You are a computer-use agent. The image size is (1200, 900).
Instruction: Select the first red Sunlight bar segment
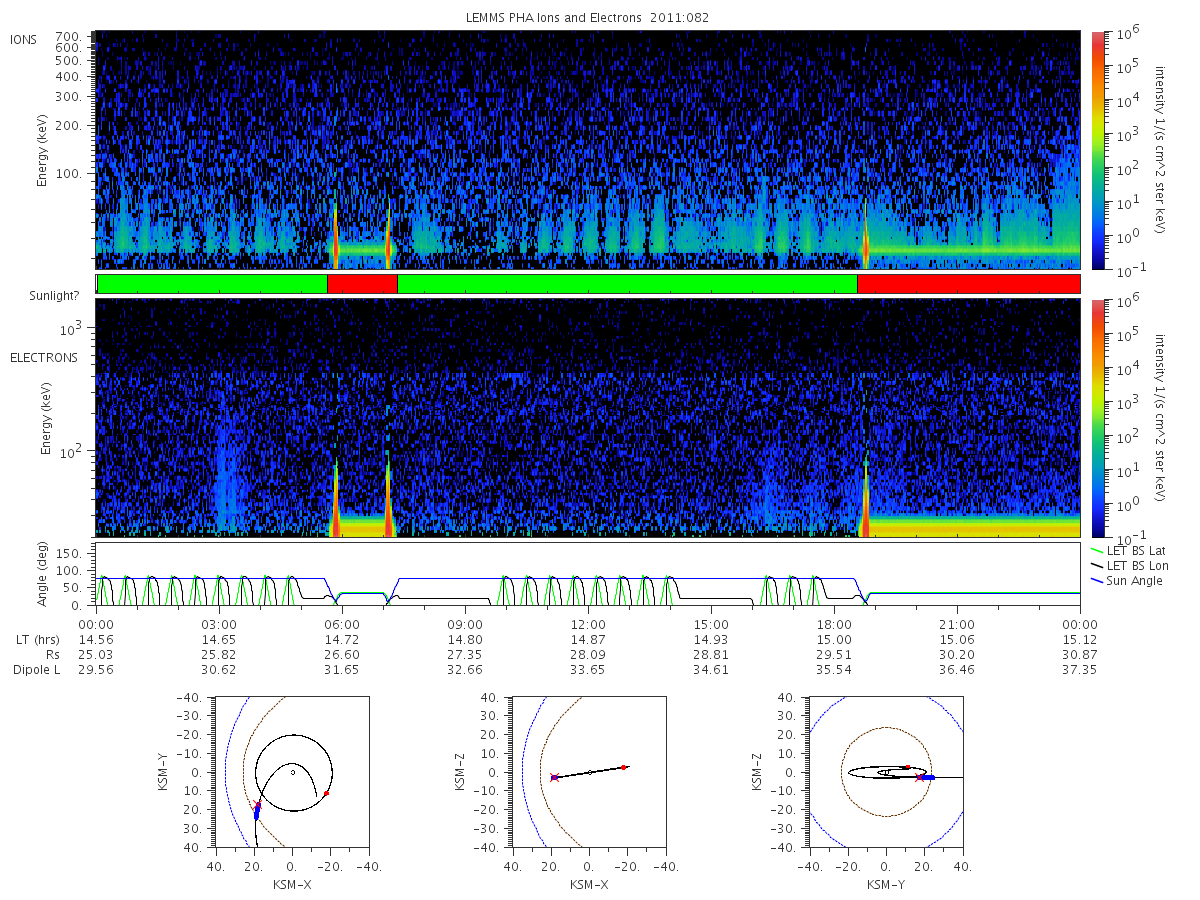pos(362,284)
